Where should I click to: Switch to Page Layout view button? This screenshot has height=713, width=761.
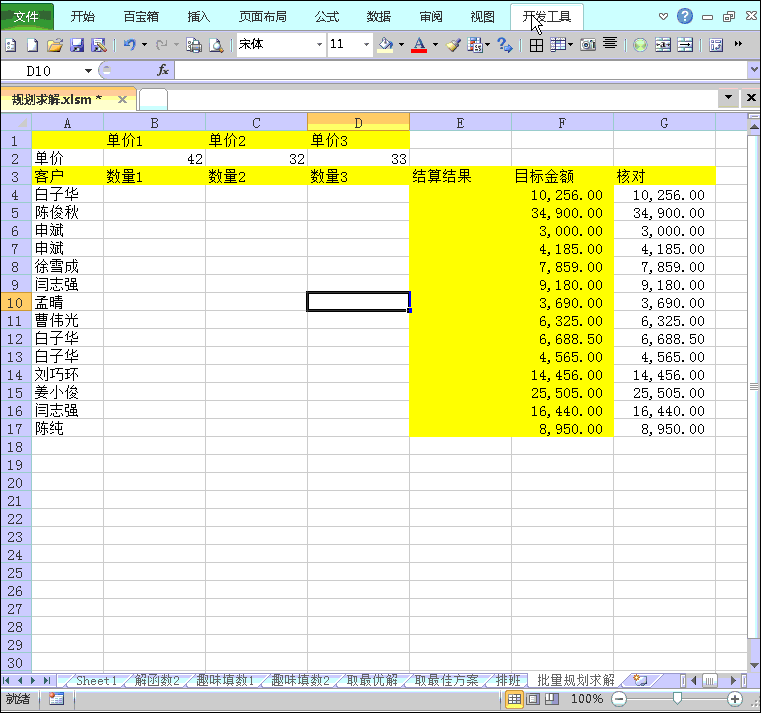point(533,699)
